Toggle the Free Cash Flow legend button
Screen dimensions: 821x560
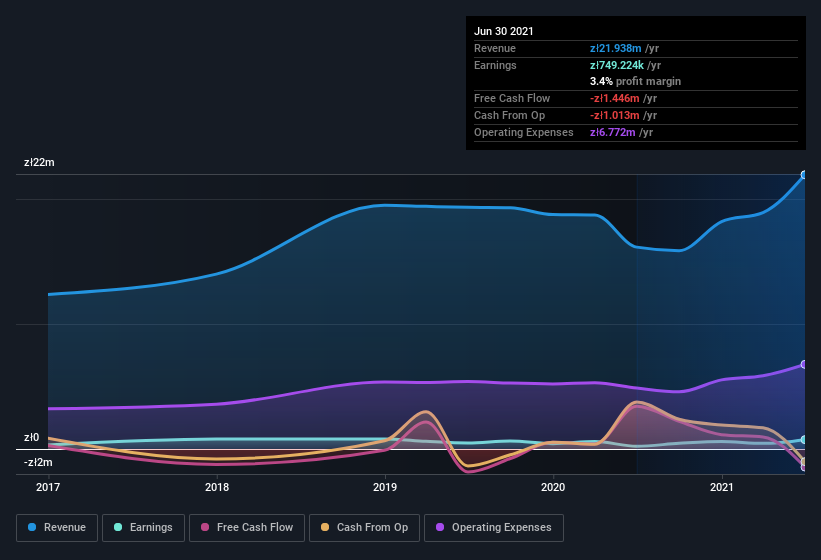click(x=247, y=528)
